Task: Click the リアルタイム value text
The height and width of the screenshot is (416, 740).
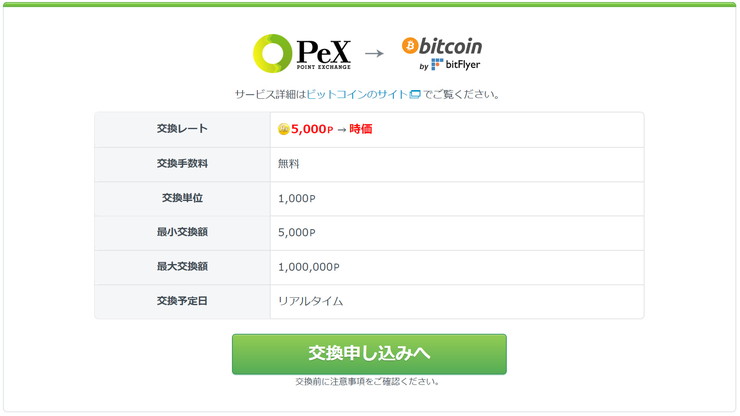Action: coord(311,301)
